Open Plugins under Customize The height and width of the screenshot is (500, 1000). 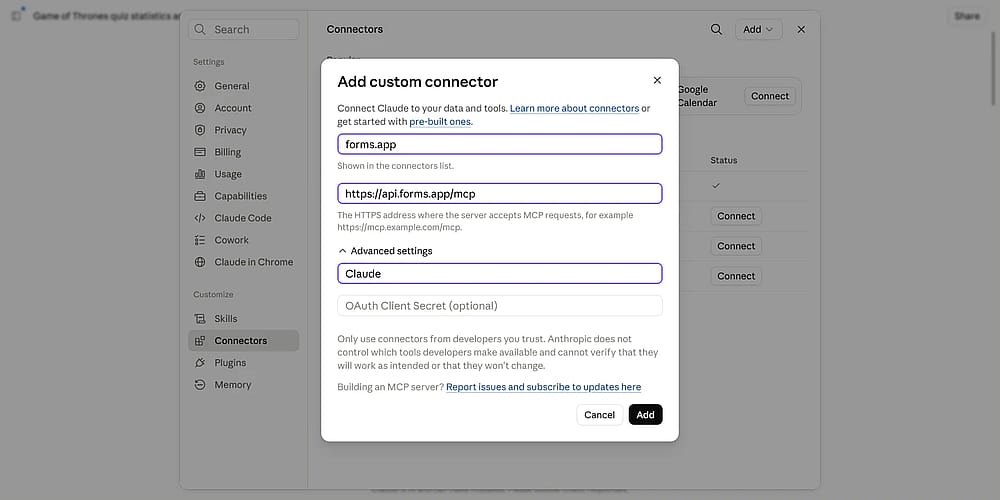pyautogui.click(x=244, y=363)
